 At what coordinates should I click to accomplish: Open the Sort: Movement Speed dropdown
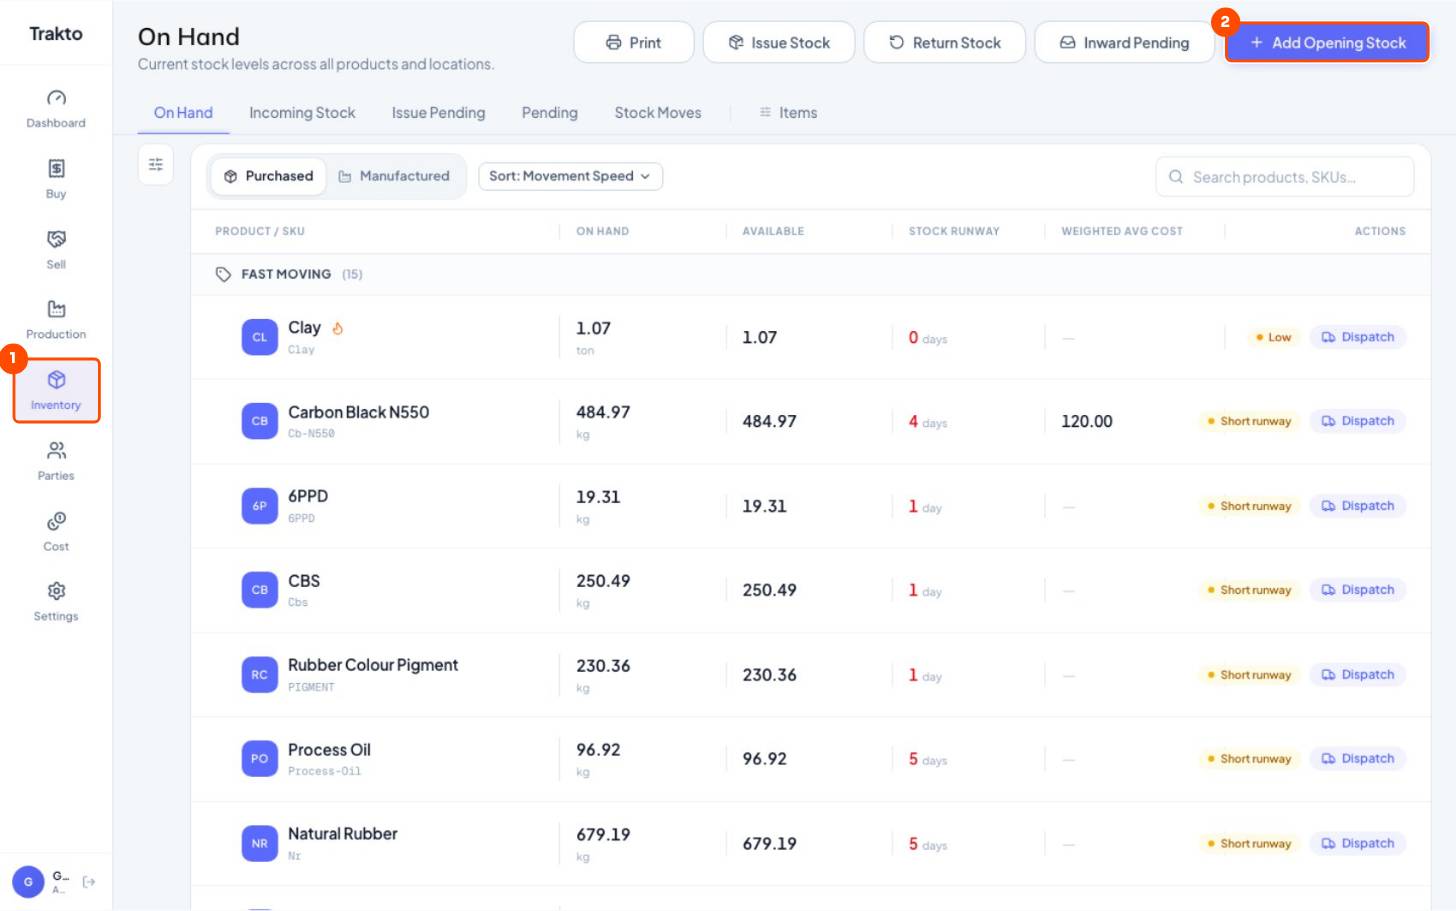(x=570, y=176)
